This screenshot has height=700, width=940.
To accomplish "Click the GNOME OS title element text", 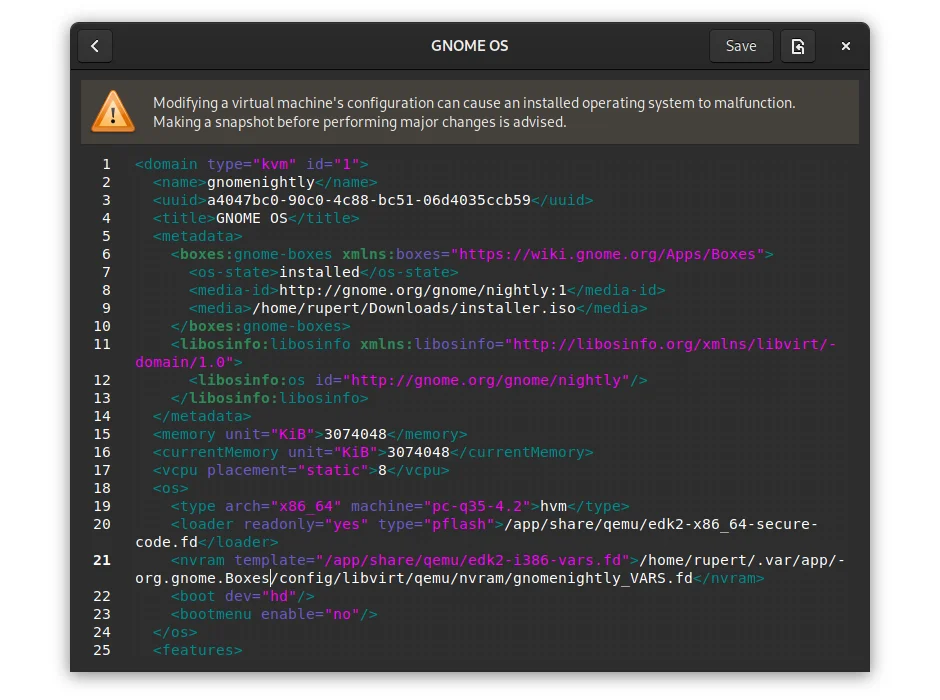I will 253,218.
